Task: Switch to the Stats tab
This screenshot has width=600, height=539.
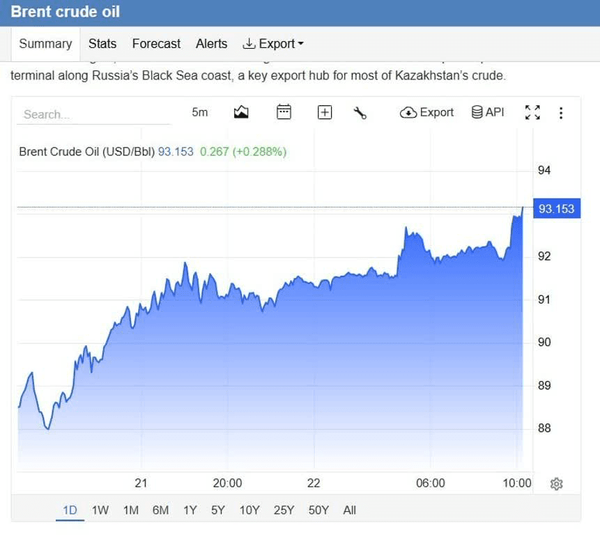Action: coord(102,44)
